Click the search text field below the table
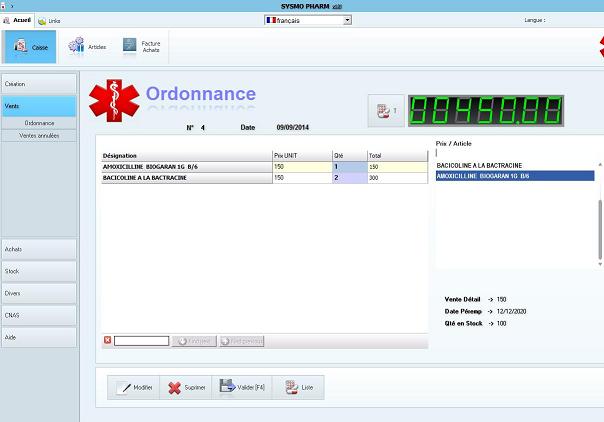Viewport: 604px width, 422px height. pos(141,341)
